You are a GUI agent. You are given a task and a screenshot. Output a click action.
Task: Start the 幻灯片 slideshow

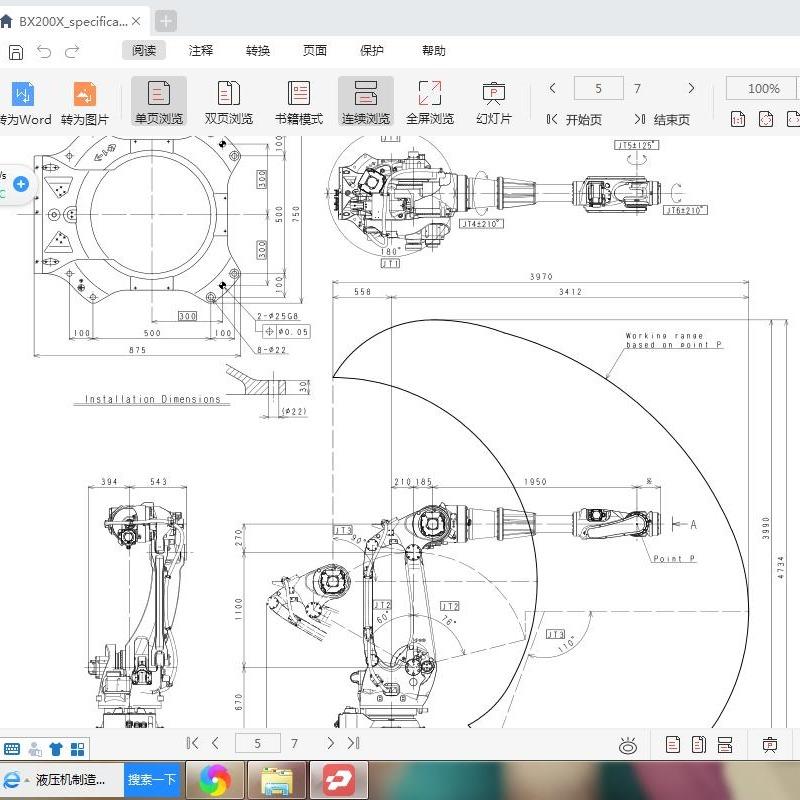(x=493, y=103)
